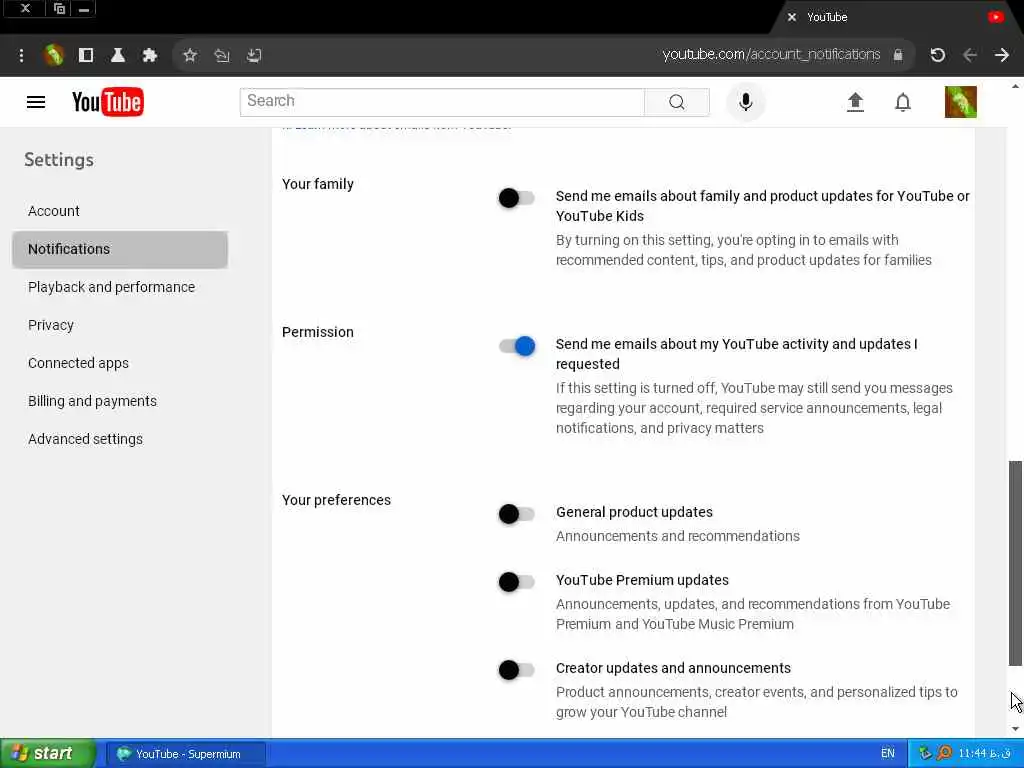Viewport: 1024px width, 768px height.
Task: Click the orange magnifier tray icon
Action: tap(944, 753)
